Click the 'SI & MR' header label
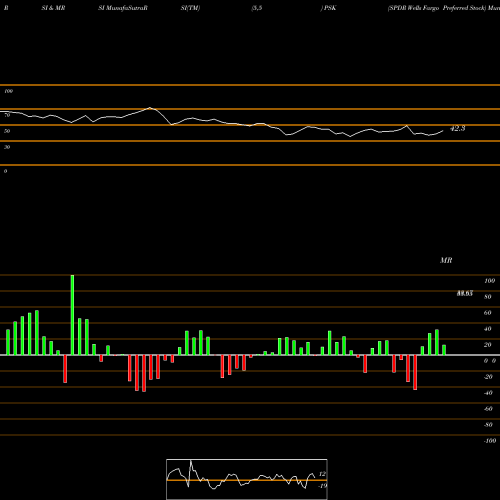The height and width of the screenshot is (500, 500). [x=53, y=8]
